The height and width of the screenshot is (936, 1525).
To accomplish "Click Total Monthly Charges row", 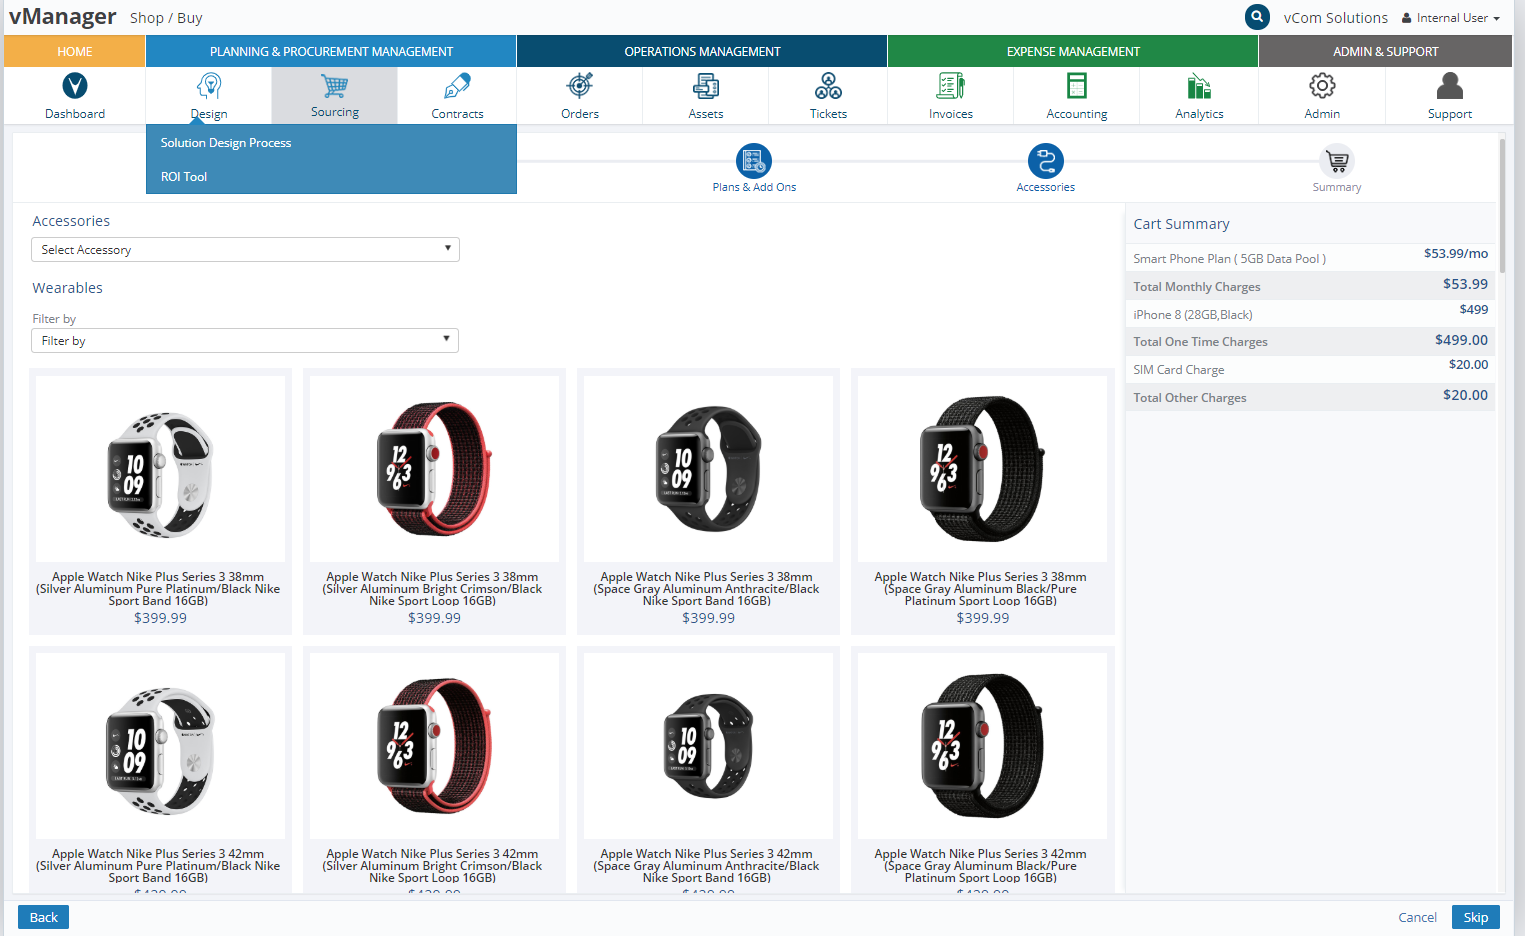I will click(x=1310, y=286).
